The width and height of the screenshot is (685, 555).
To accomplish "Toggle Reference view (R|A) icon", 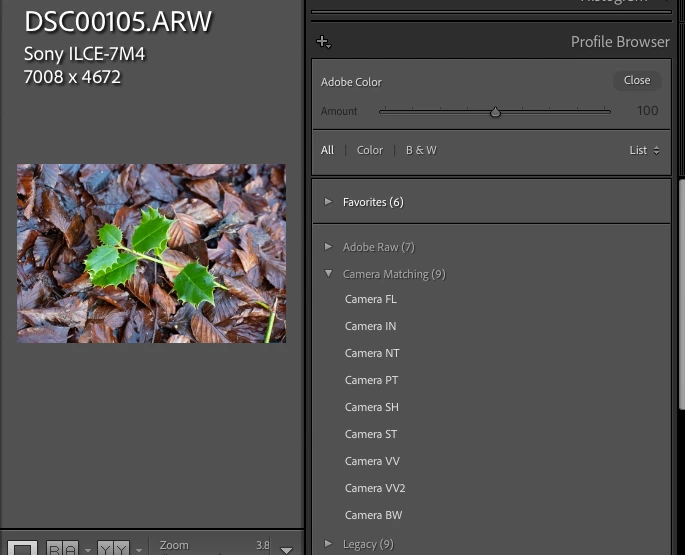I will 62,548.
